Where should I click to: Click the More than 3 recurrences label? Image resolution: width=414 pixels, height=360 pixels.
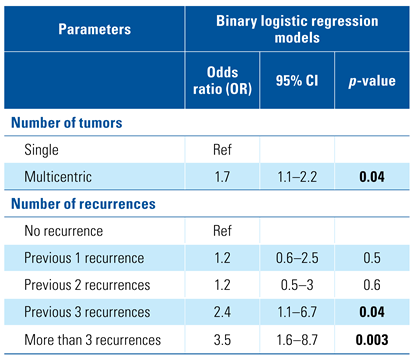(x=93, y=340)
